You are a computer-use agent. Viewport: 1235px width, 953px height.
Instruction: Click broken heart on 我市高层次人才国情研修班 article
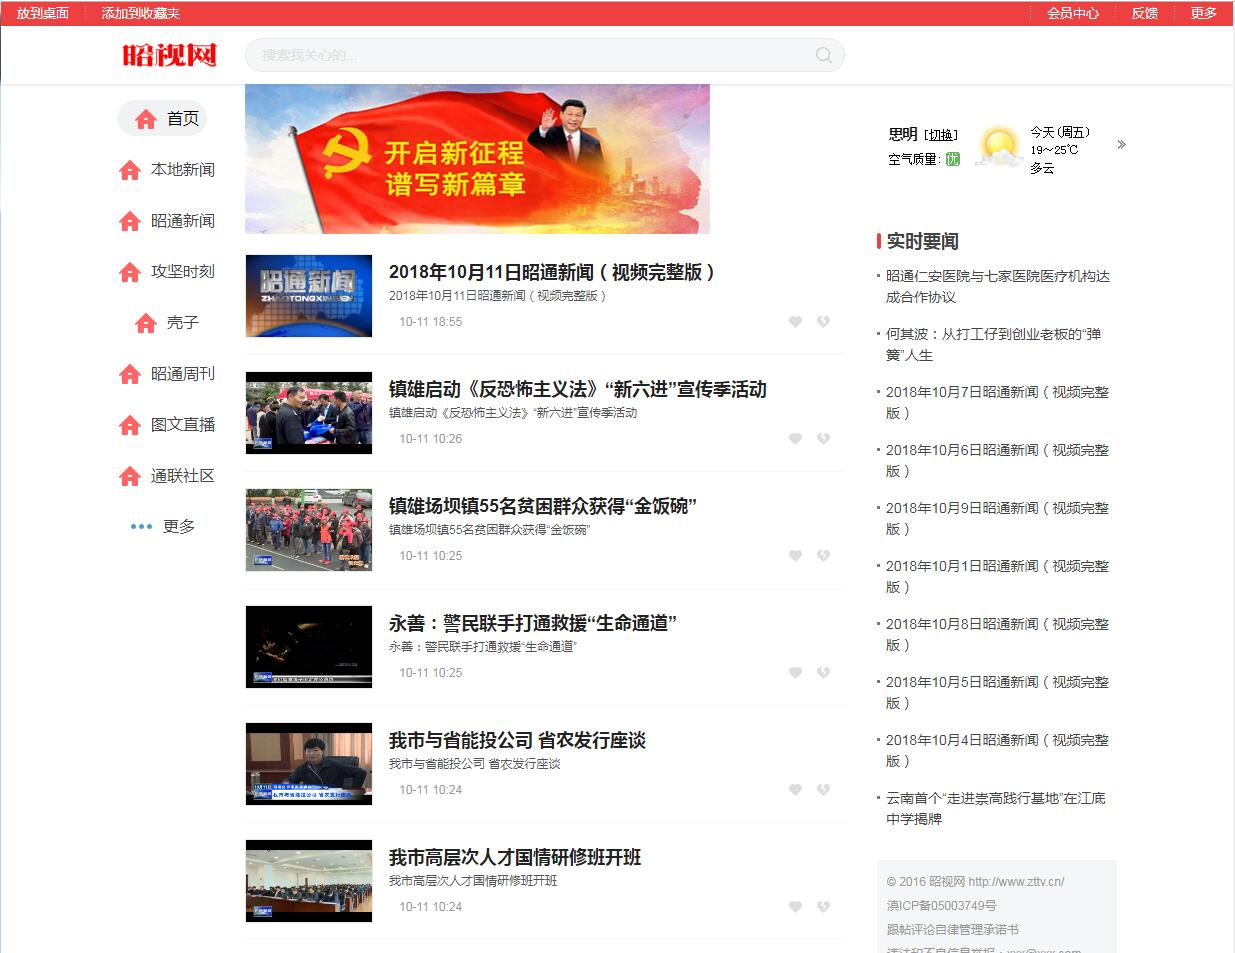coord(823,907)
